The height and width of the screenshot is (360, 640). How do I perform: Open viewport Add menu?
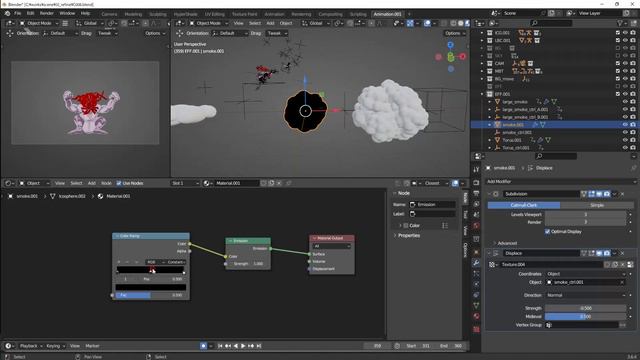tap(270, 23)
